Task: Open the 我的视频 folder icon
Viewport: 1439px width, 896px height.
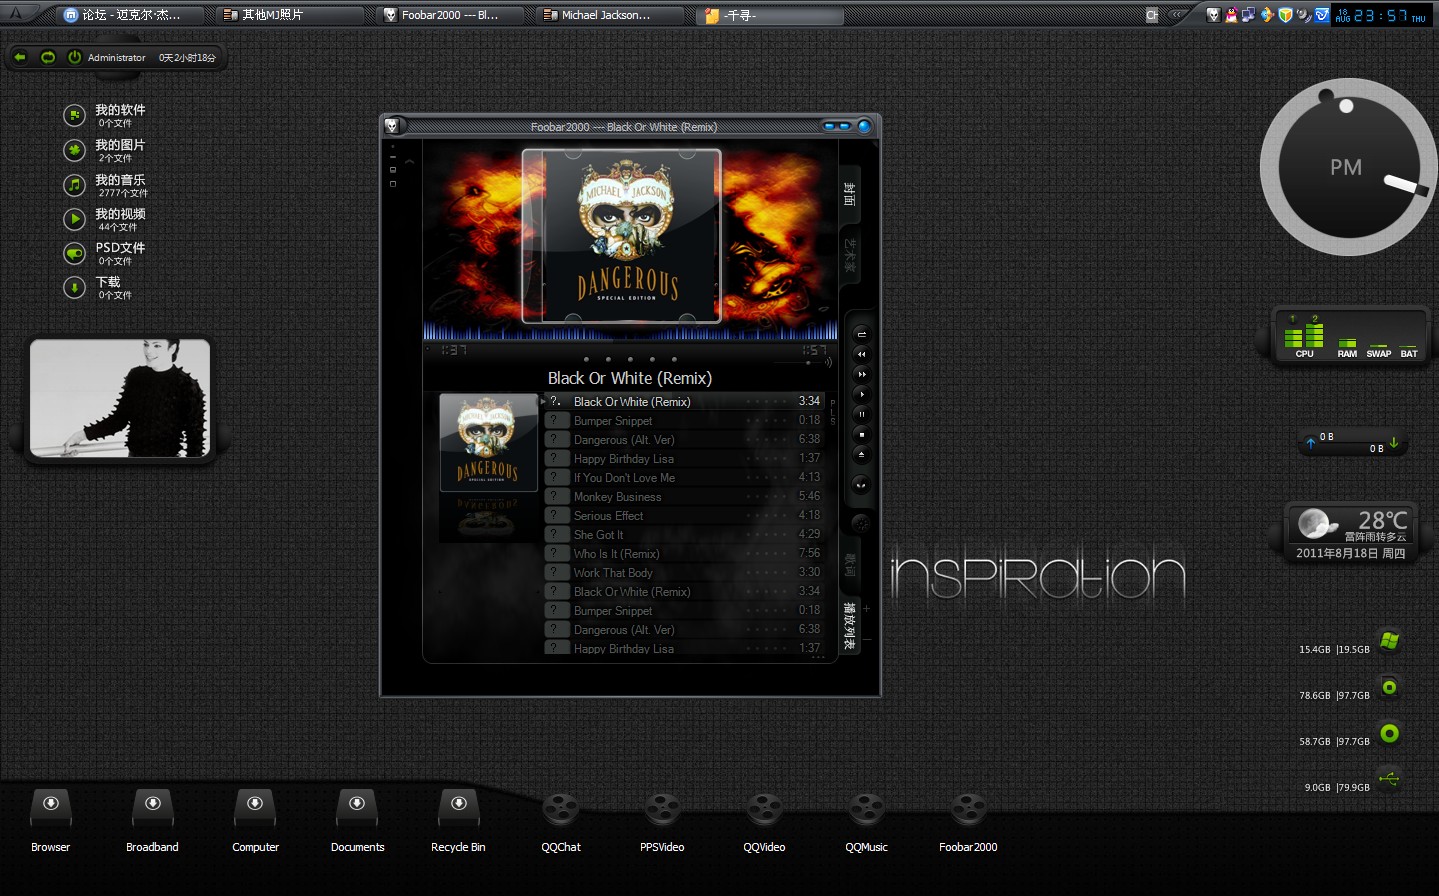Action: pos(74,219)
